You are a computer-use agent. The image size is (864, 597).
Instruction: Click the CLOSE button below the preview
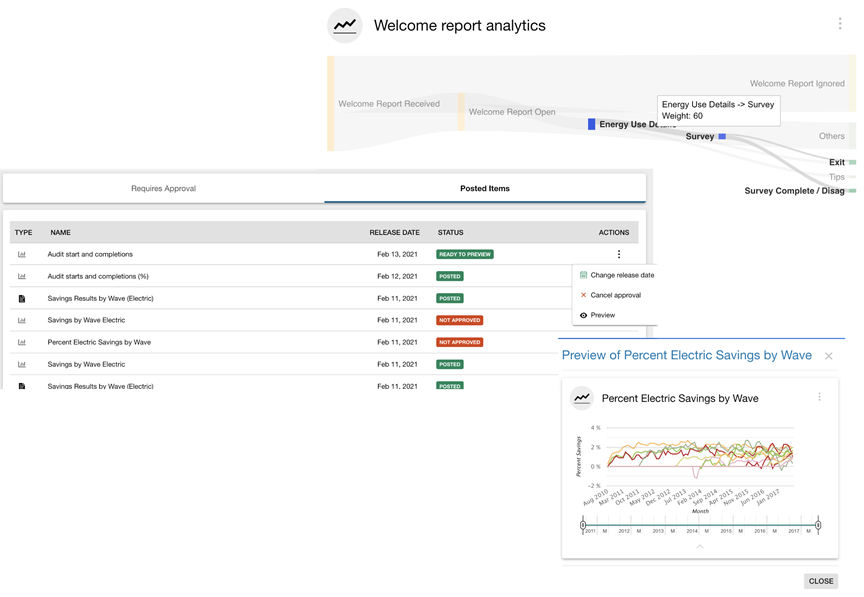tap(820, 581)
